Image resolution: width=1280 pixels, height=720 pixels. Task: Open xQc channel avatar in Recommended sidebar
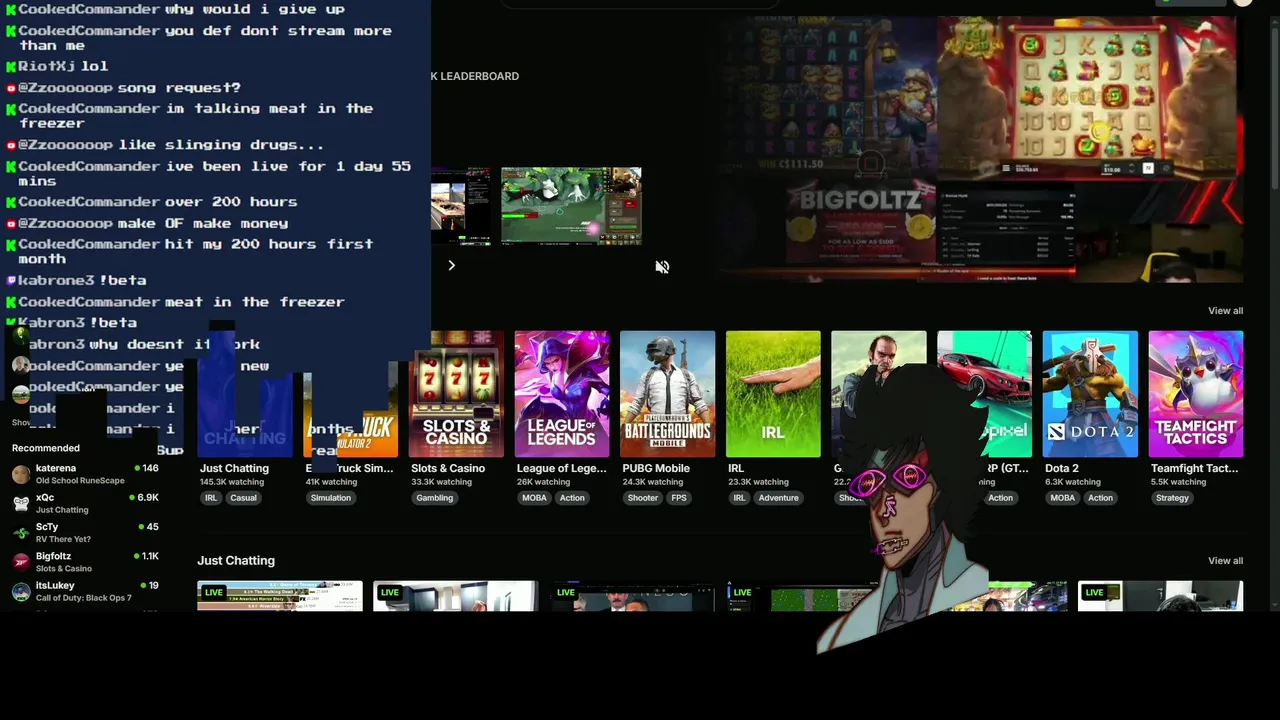(x=21, y=503)
